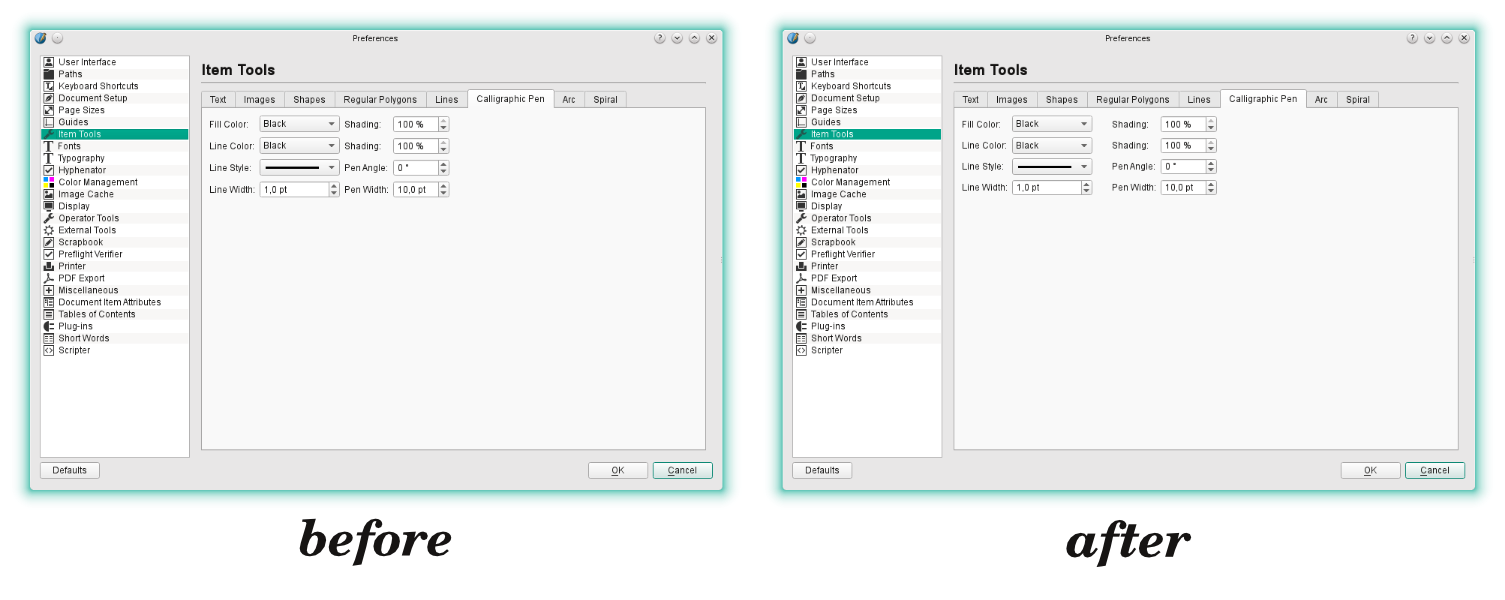
Task: Open the Line Style dropdown in the before window
Action: point(300,167)
